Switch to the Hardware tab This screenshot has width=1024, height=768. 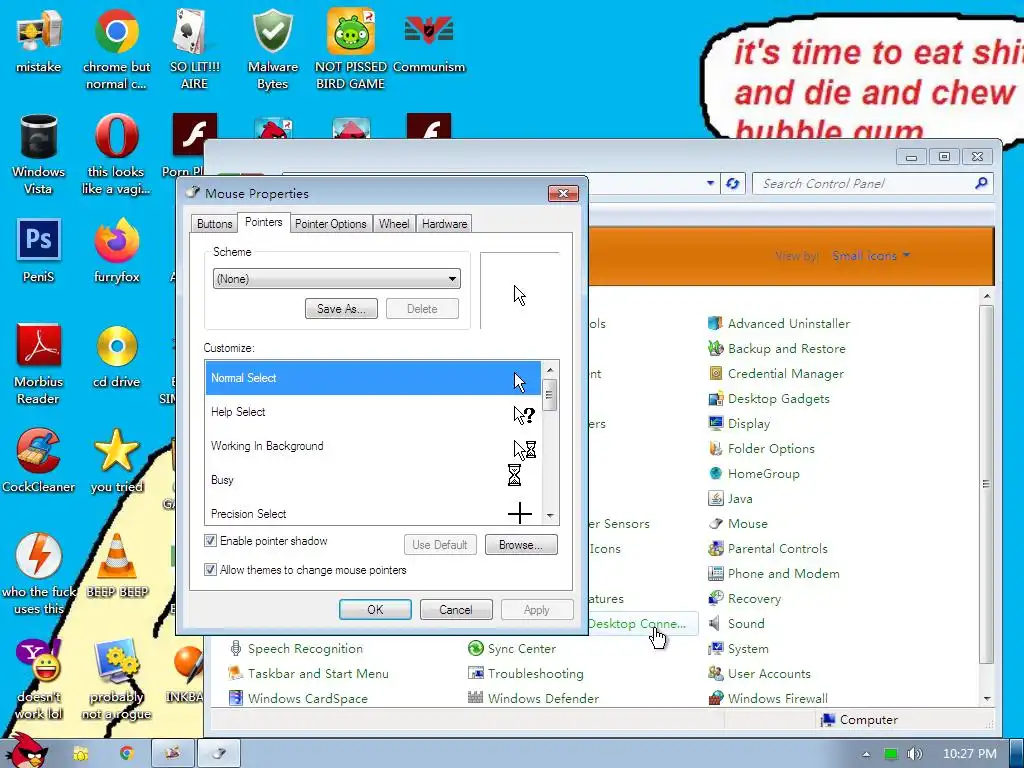444,223
